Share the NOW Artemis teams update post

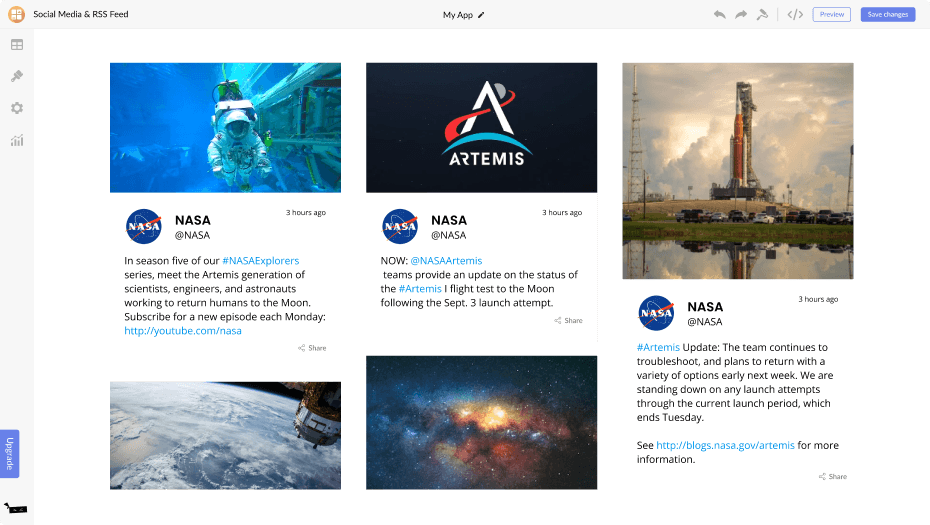click(x=568, y=320)
